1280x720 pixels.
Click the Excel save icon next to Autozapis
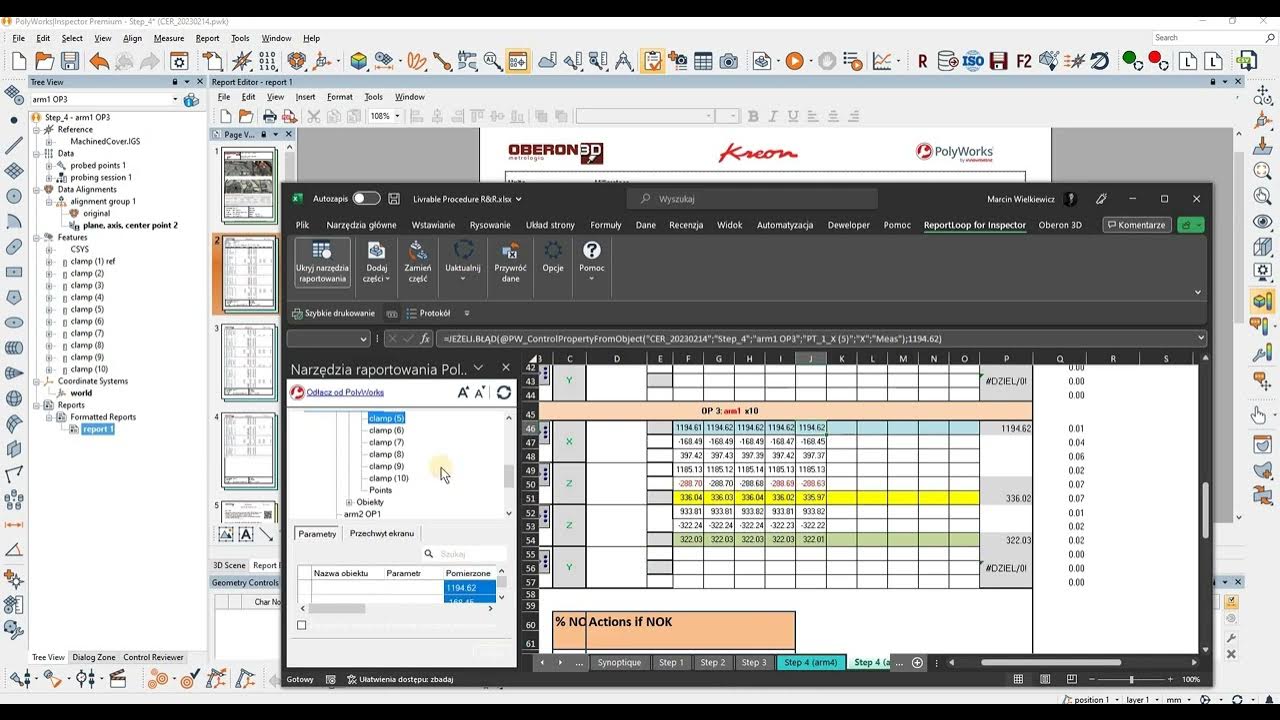(394, 199)
